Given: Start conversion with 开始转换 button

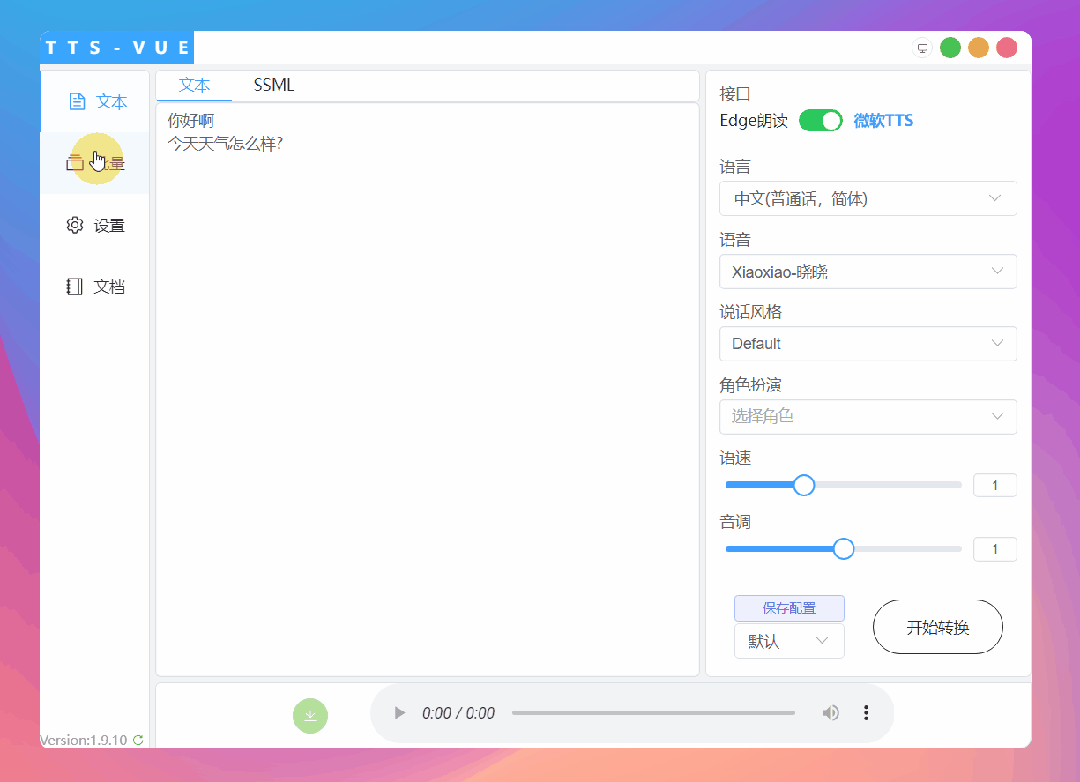Looking at the screenshot, I should tap(937, 627).
